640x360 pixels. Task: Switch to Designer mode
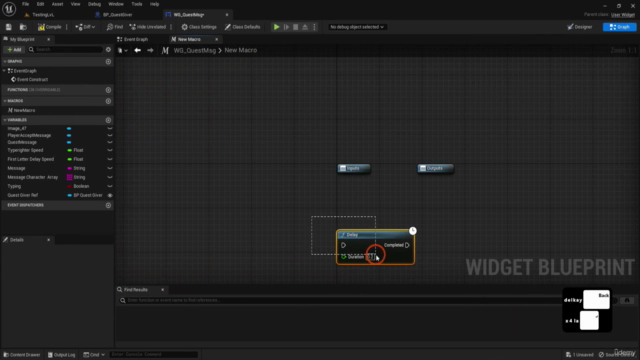point(580,27)
